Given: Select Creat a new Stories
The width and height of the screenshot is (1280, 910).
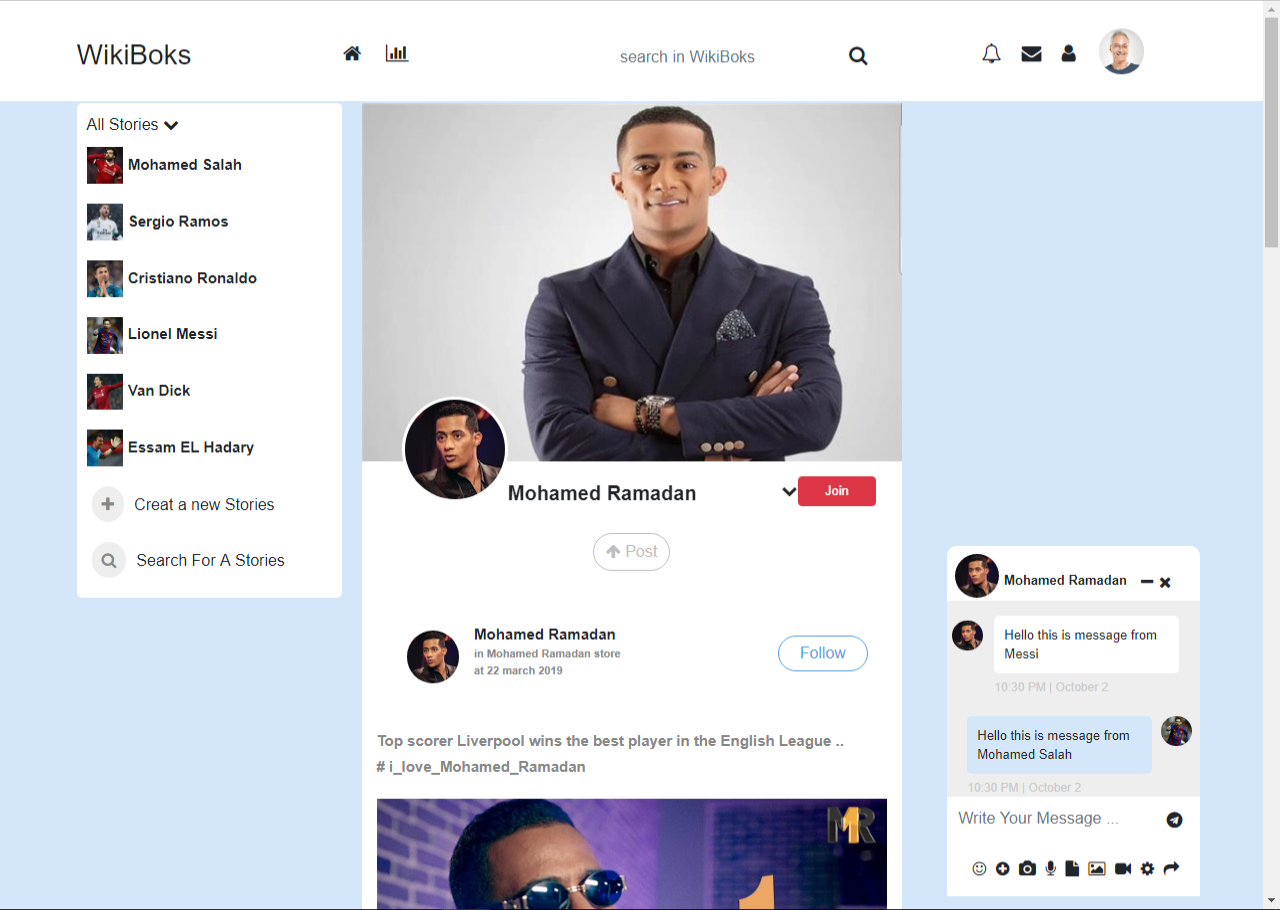Looking at the screenshot, I should click(x=203, y=505).
